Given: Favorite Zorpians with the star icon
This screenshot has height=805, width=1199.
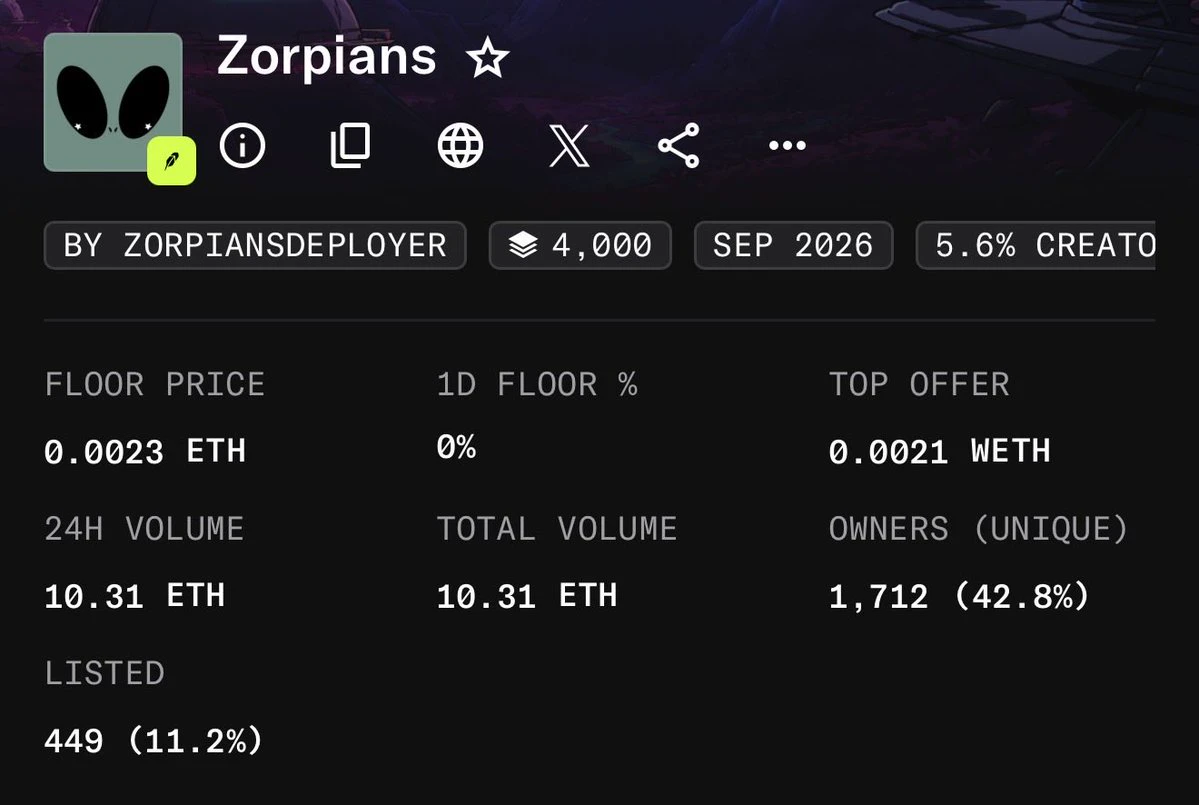Looking at the screenshot, I should coord(487,58).
